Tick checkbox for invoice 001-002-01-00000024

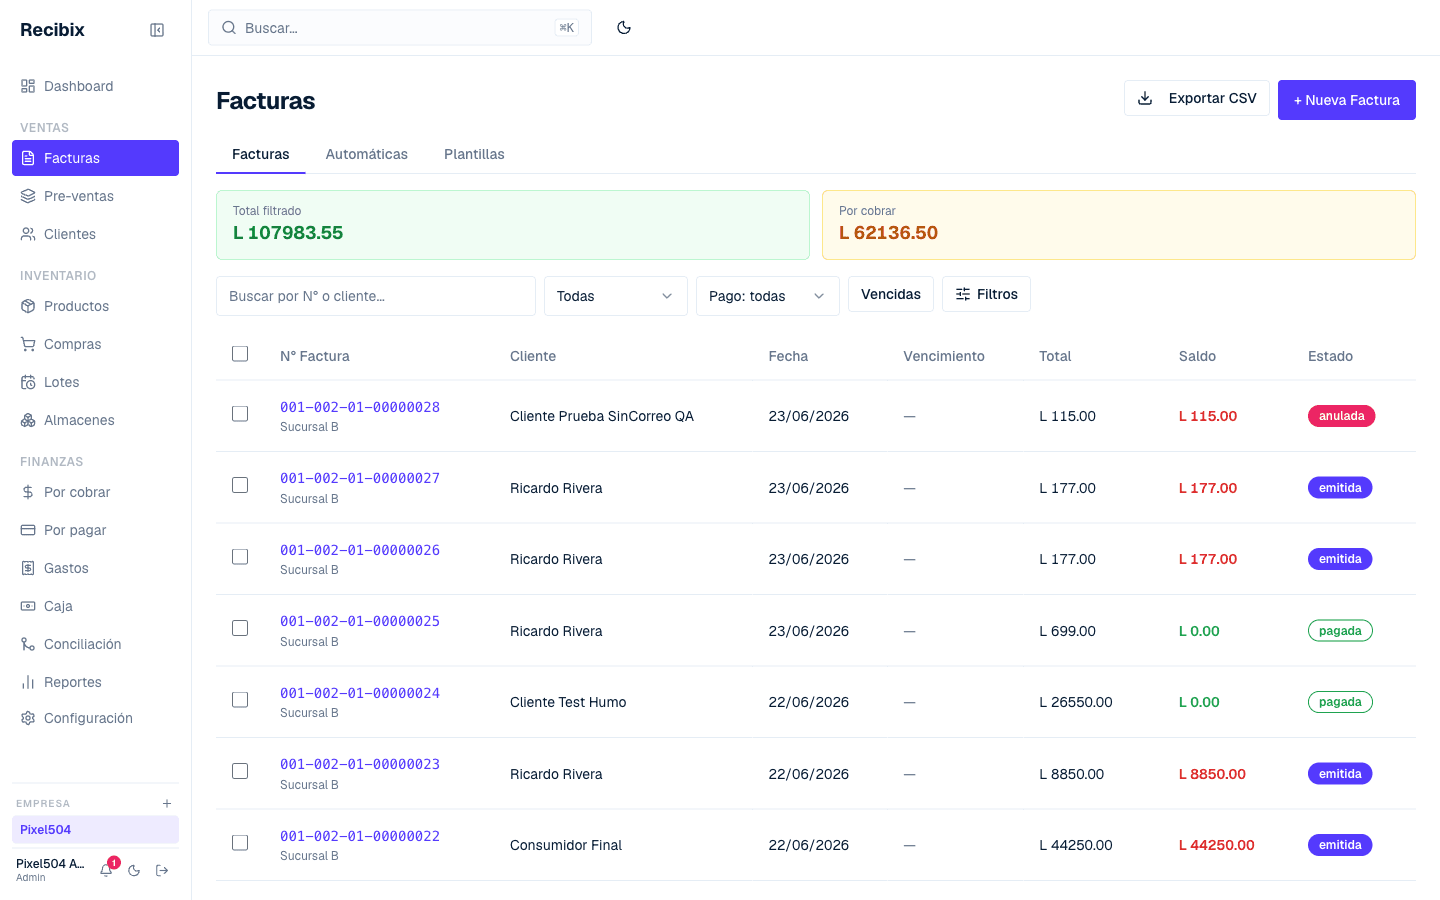[x=240, y=700]
